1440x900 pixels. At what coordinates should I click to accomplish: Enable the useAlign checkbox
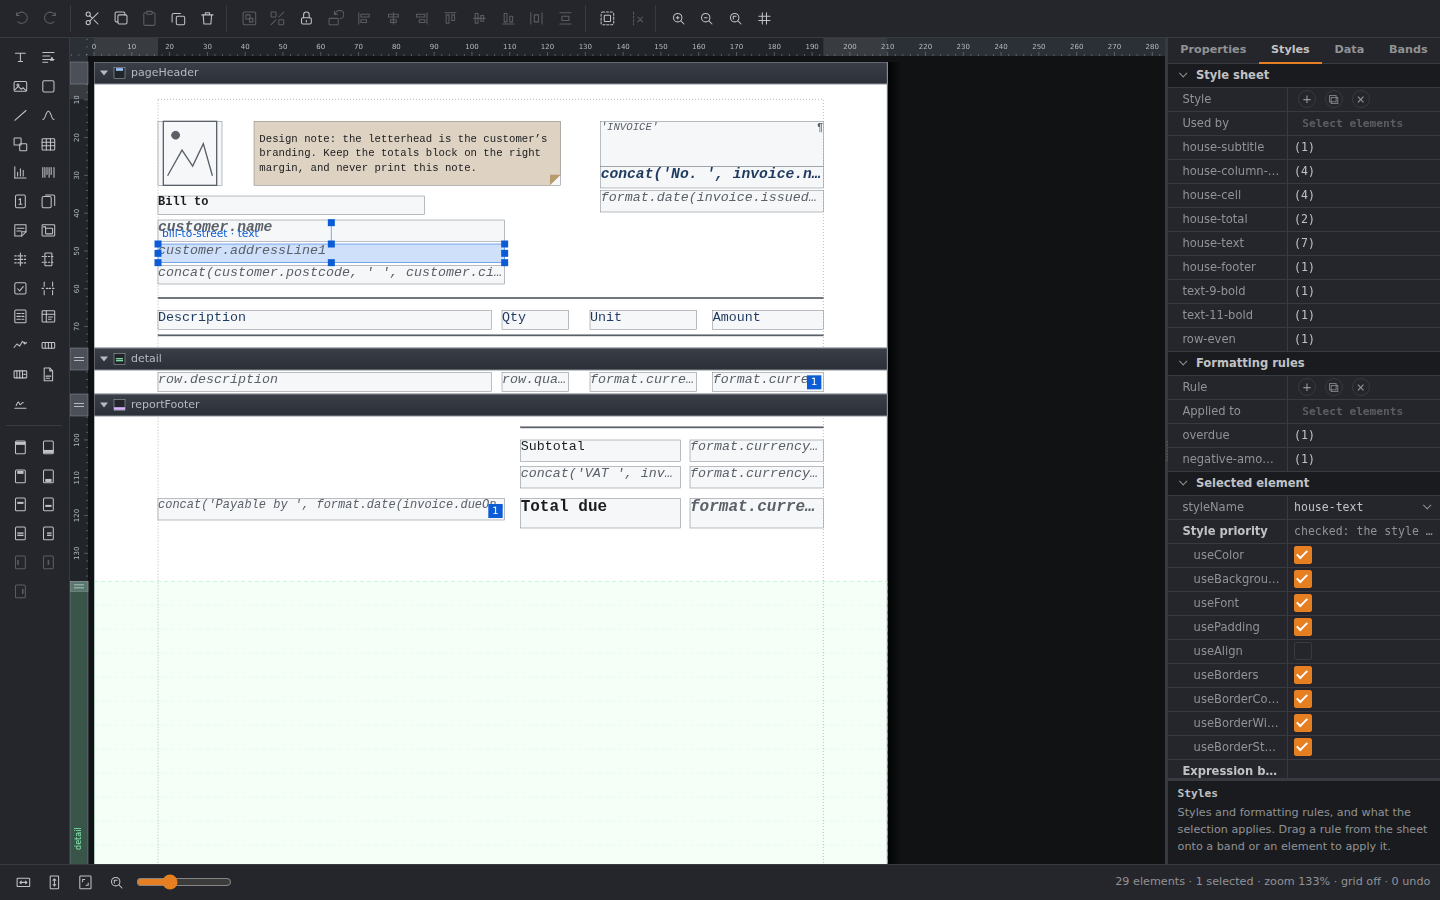point(1302,651)
